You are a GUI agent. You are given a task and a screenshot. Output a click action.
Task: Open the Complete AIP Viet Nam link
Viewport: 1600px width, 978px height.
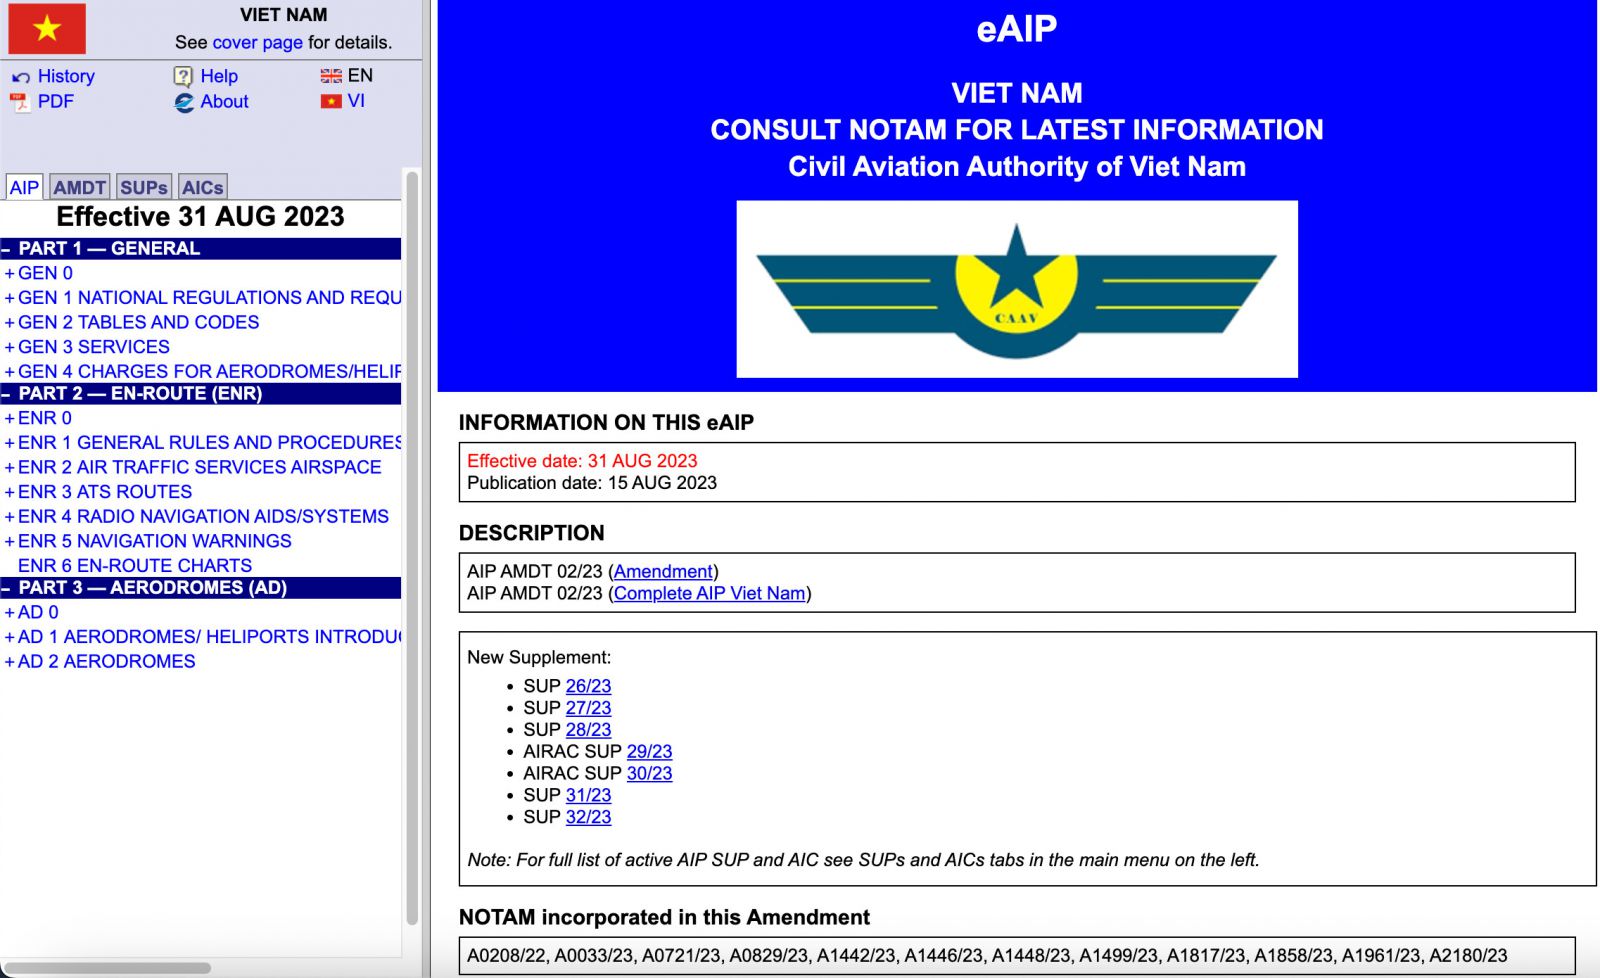pos(710,593)
